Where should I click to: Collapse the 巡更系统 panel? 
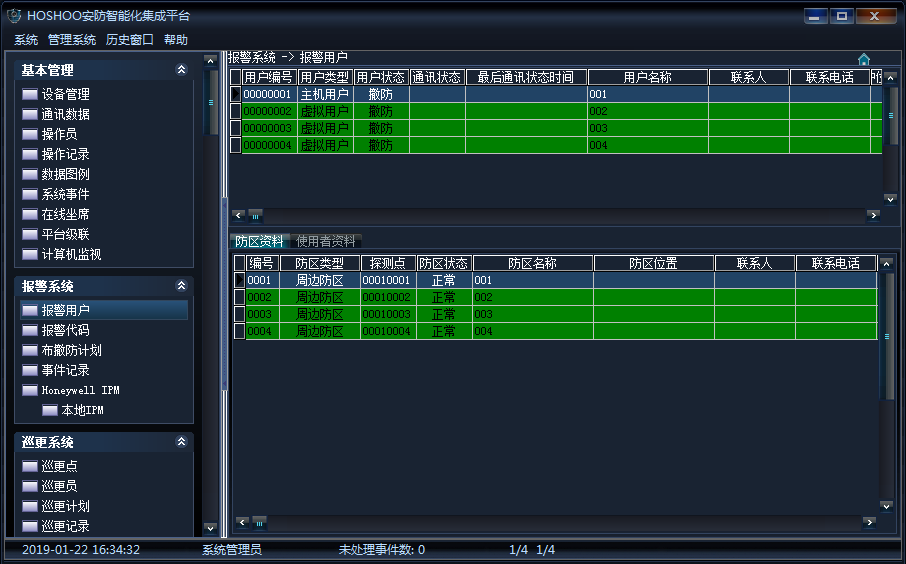point(181,442)
